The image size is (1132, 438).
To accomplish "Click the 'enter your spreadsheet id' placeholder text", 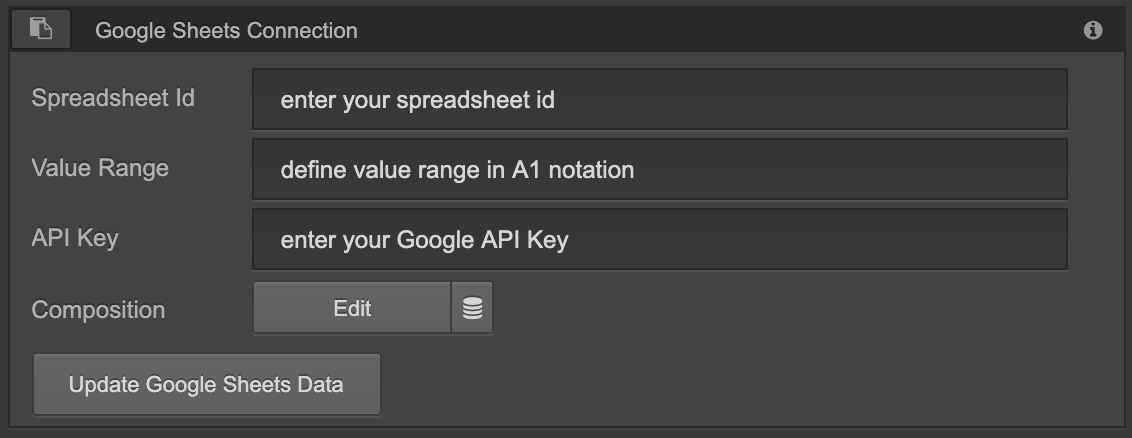I will (x=417, y=100).
